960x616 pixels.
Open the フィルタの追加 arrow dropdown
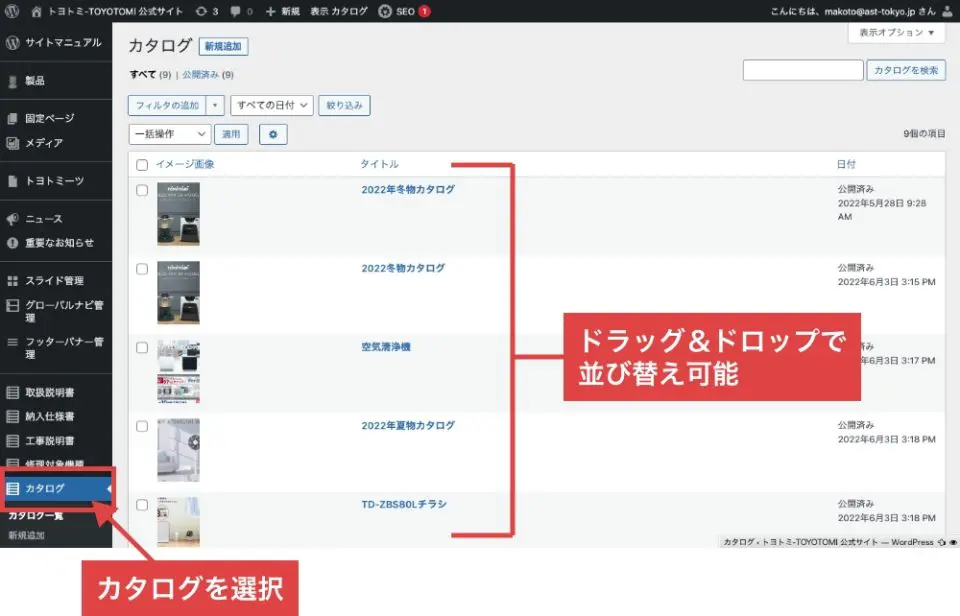coord(215,105)
